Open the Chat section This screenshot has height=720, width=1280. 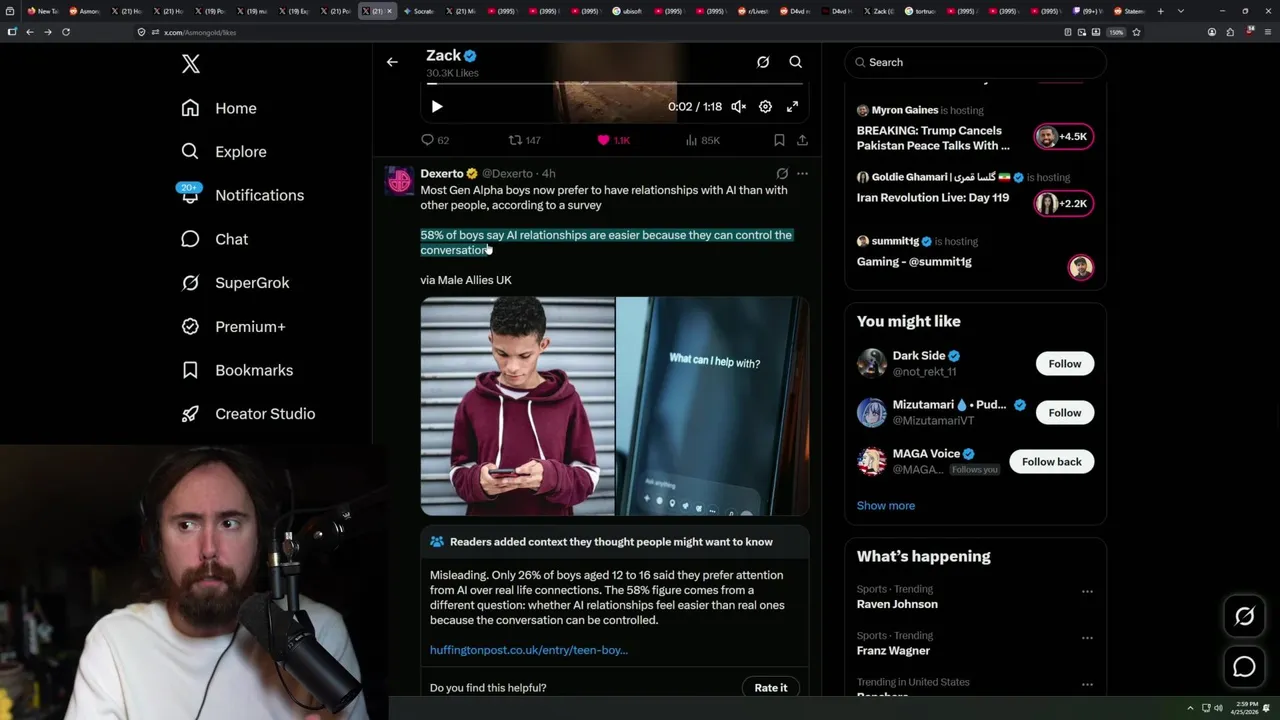pyautogui.click(x=214, y=239)
